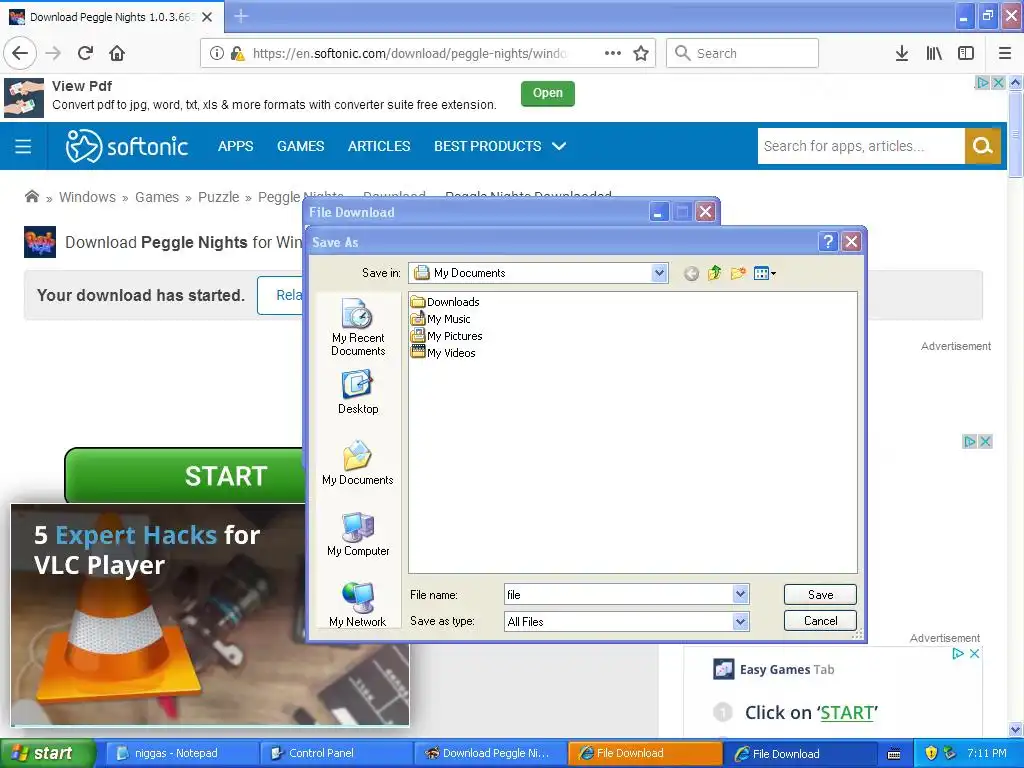Click the Softonic logo

(x=127, y=146)
